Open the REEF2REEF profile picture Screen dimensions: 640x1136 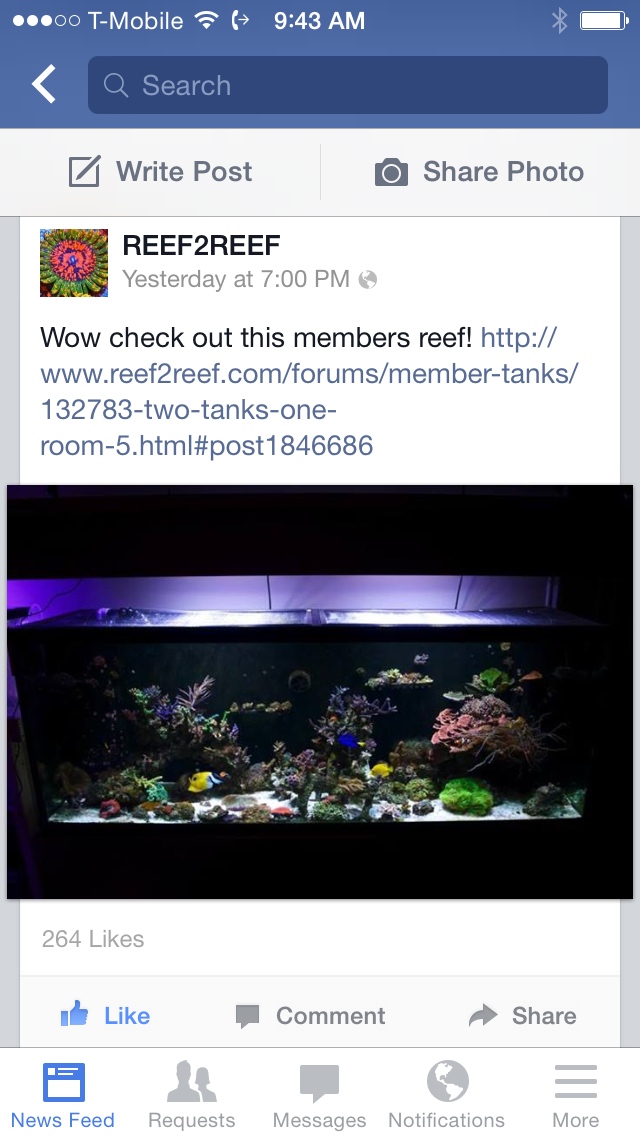(x=74, y=263)
